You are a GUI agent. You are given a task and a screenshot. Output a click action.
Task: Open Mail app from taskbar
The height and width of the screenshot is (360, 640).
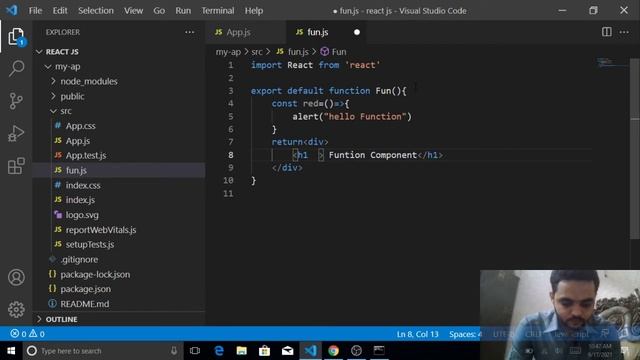[x=287, y=351]
